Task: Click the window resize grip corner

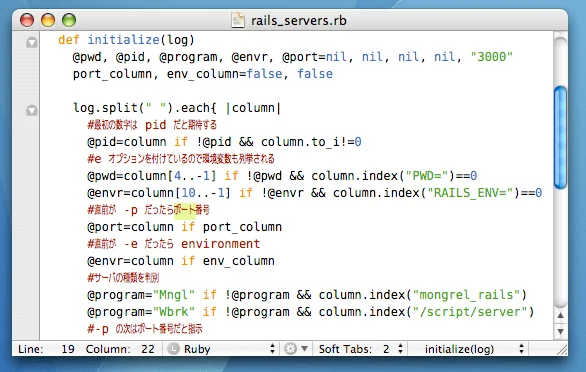Action: [561, 349]
